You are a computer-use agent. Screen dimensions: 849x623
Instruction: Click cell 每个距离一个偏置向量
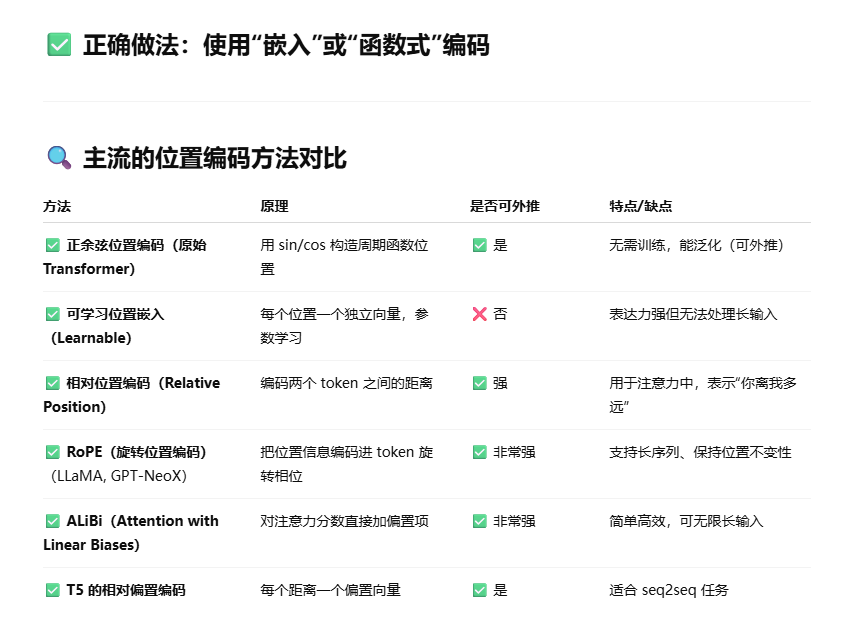[331, 590]
